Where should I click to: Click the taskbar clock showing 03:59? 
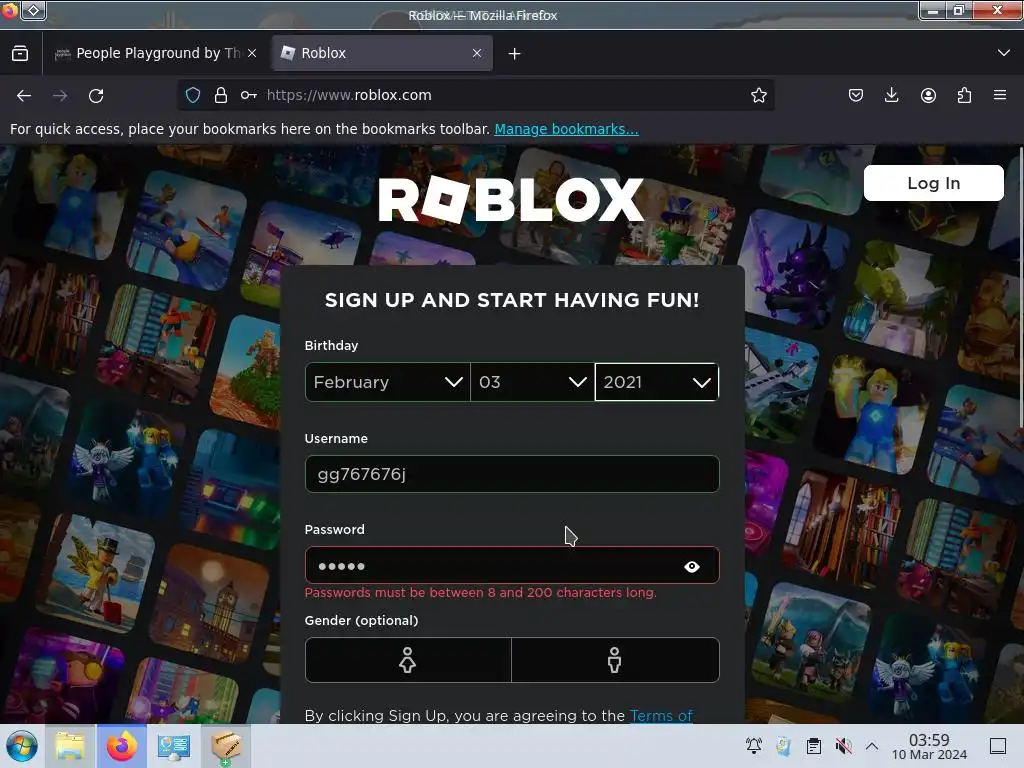pos(929,747)
